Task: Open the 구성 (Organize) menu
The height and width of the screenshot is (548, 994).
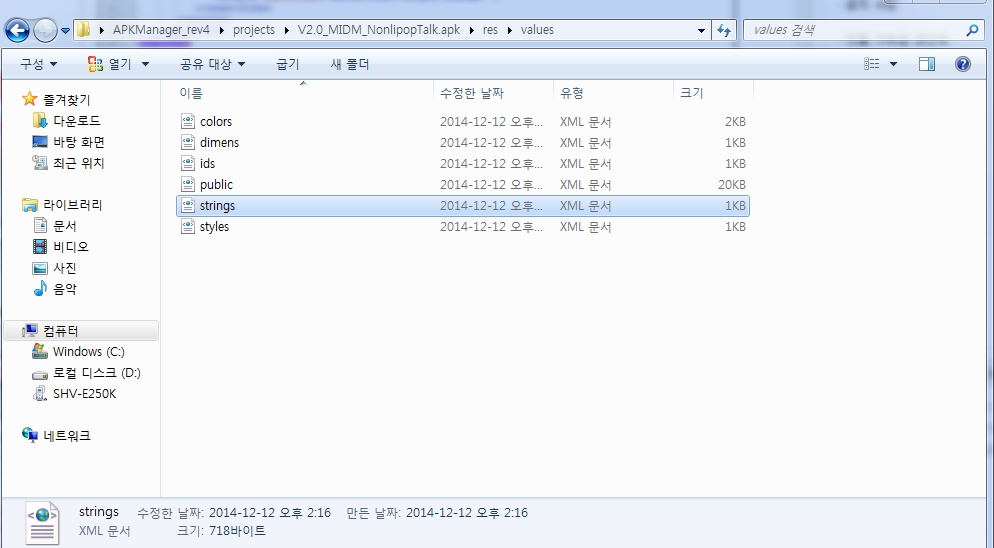Action: point(38,64)
